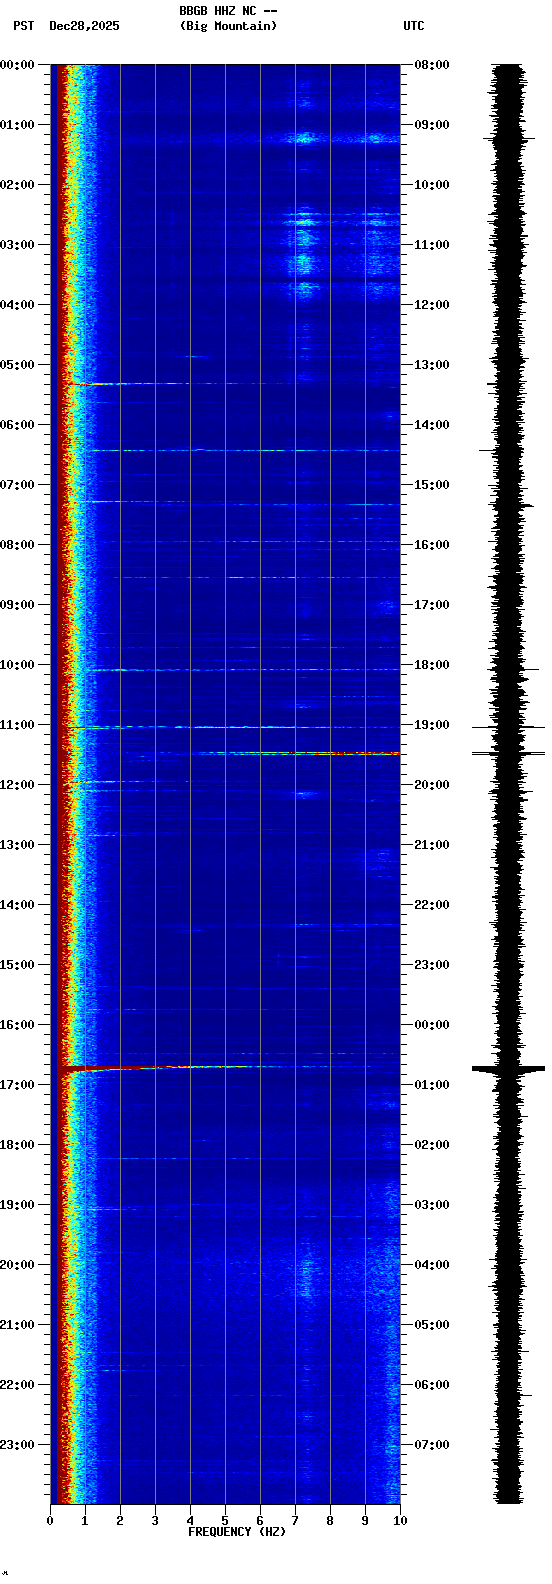Click the 5 tick on frequency axis
Viewport: 552px width, 1584px height.
click(x=225, y=1521)
